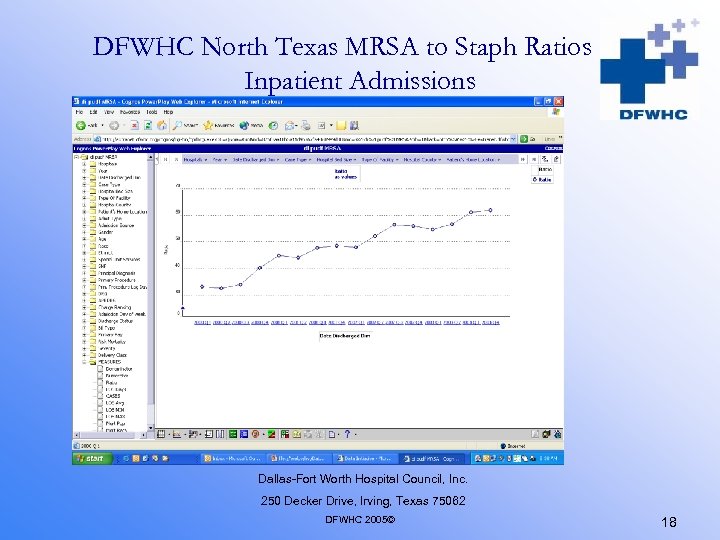Viewport: 720px width, 540px height.
Task: Open the History clock icon
Action: (x=273, y=125)
